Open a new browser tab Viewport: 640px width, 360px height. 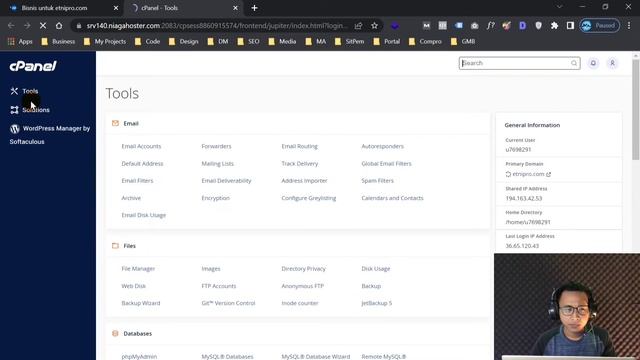[254, 8]
